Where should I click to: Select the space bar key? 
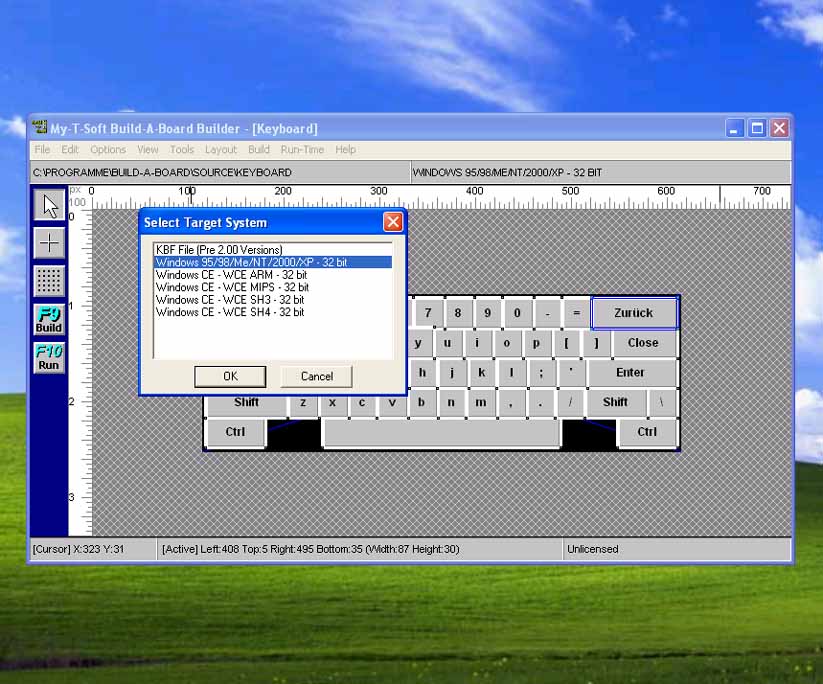(441, 433)
